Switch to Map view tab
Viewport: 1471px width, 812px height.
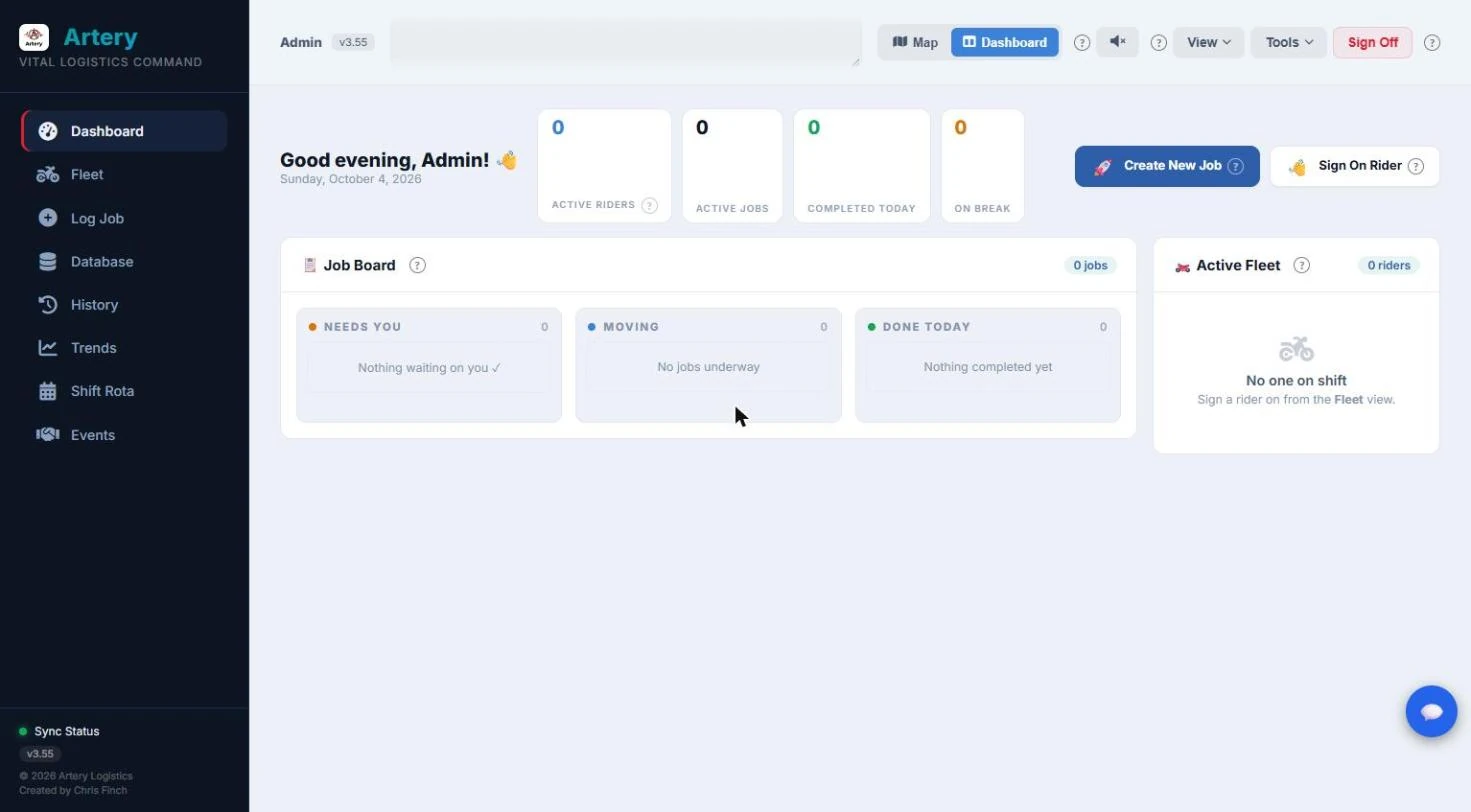915,42
